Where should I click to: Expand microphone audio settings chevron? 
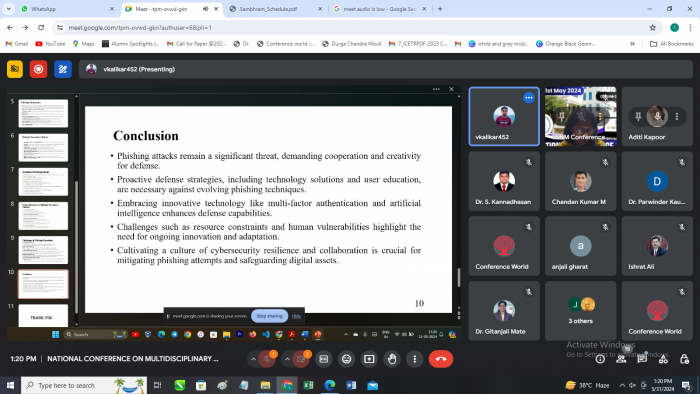coord(253,359)
